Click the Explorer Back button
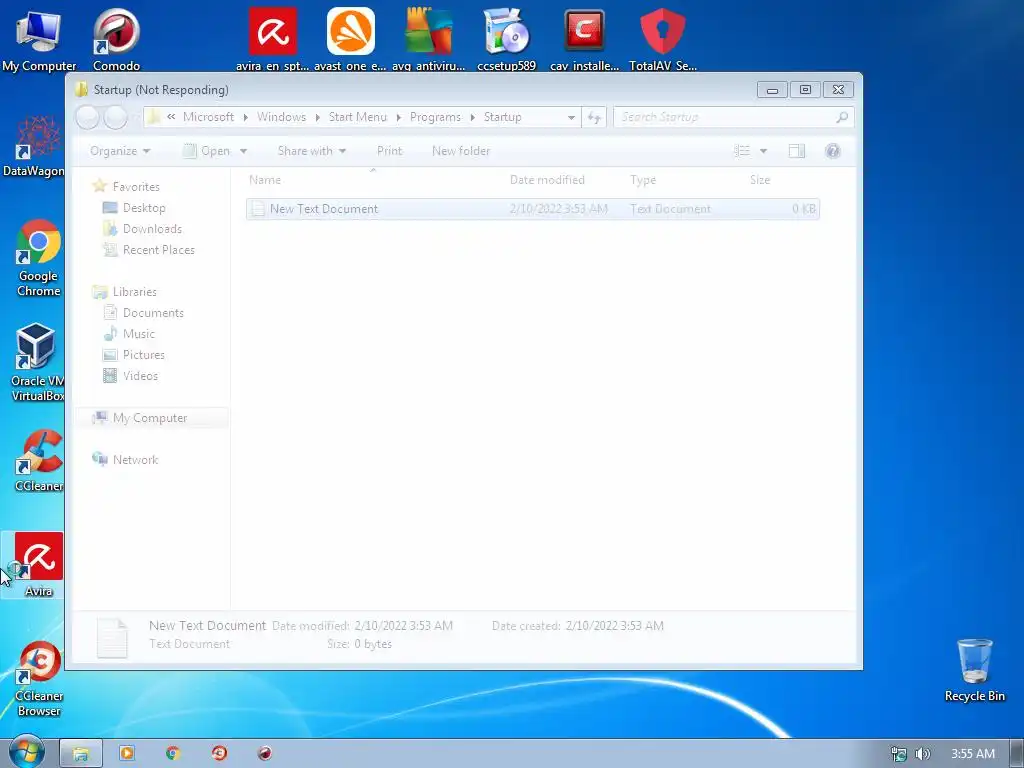 [88, 118]
